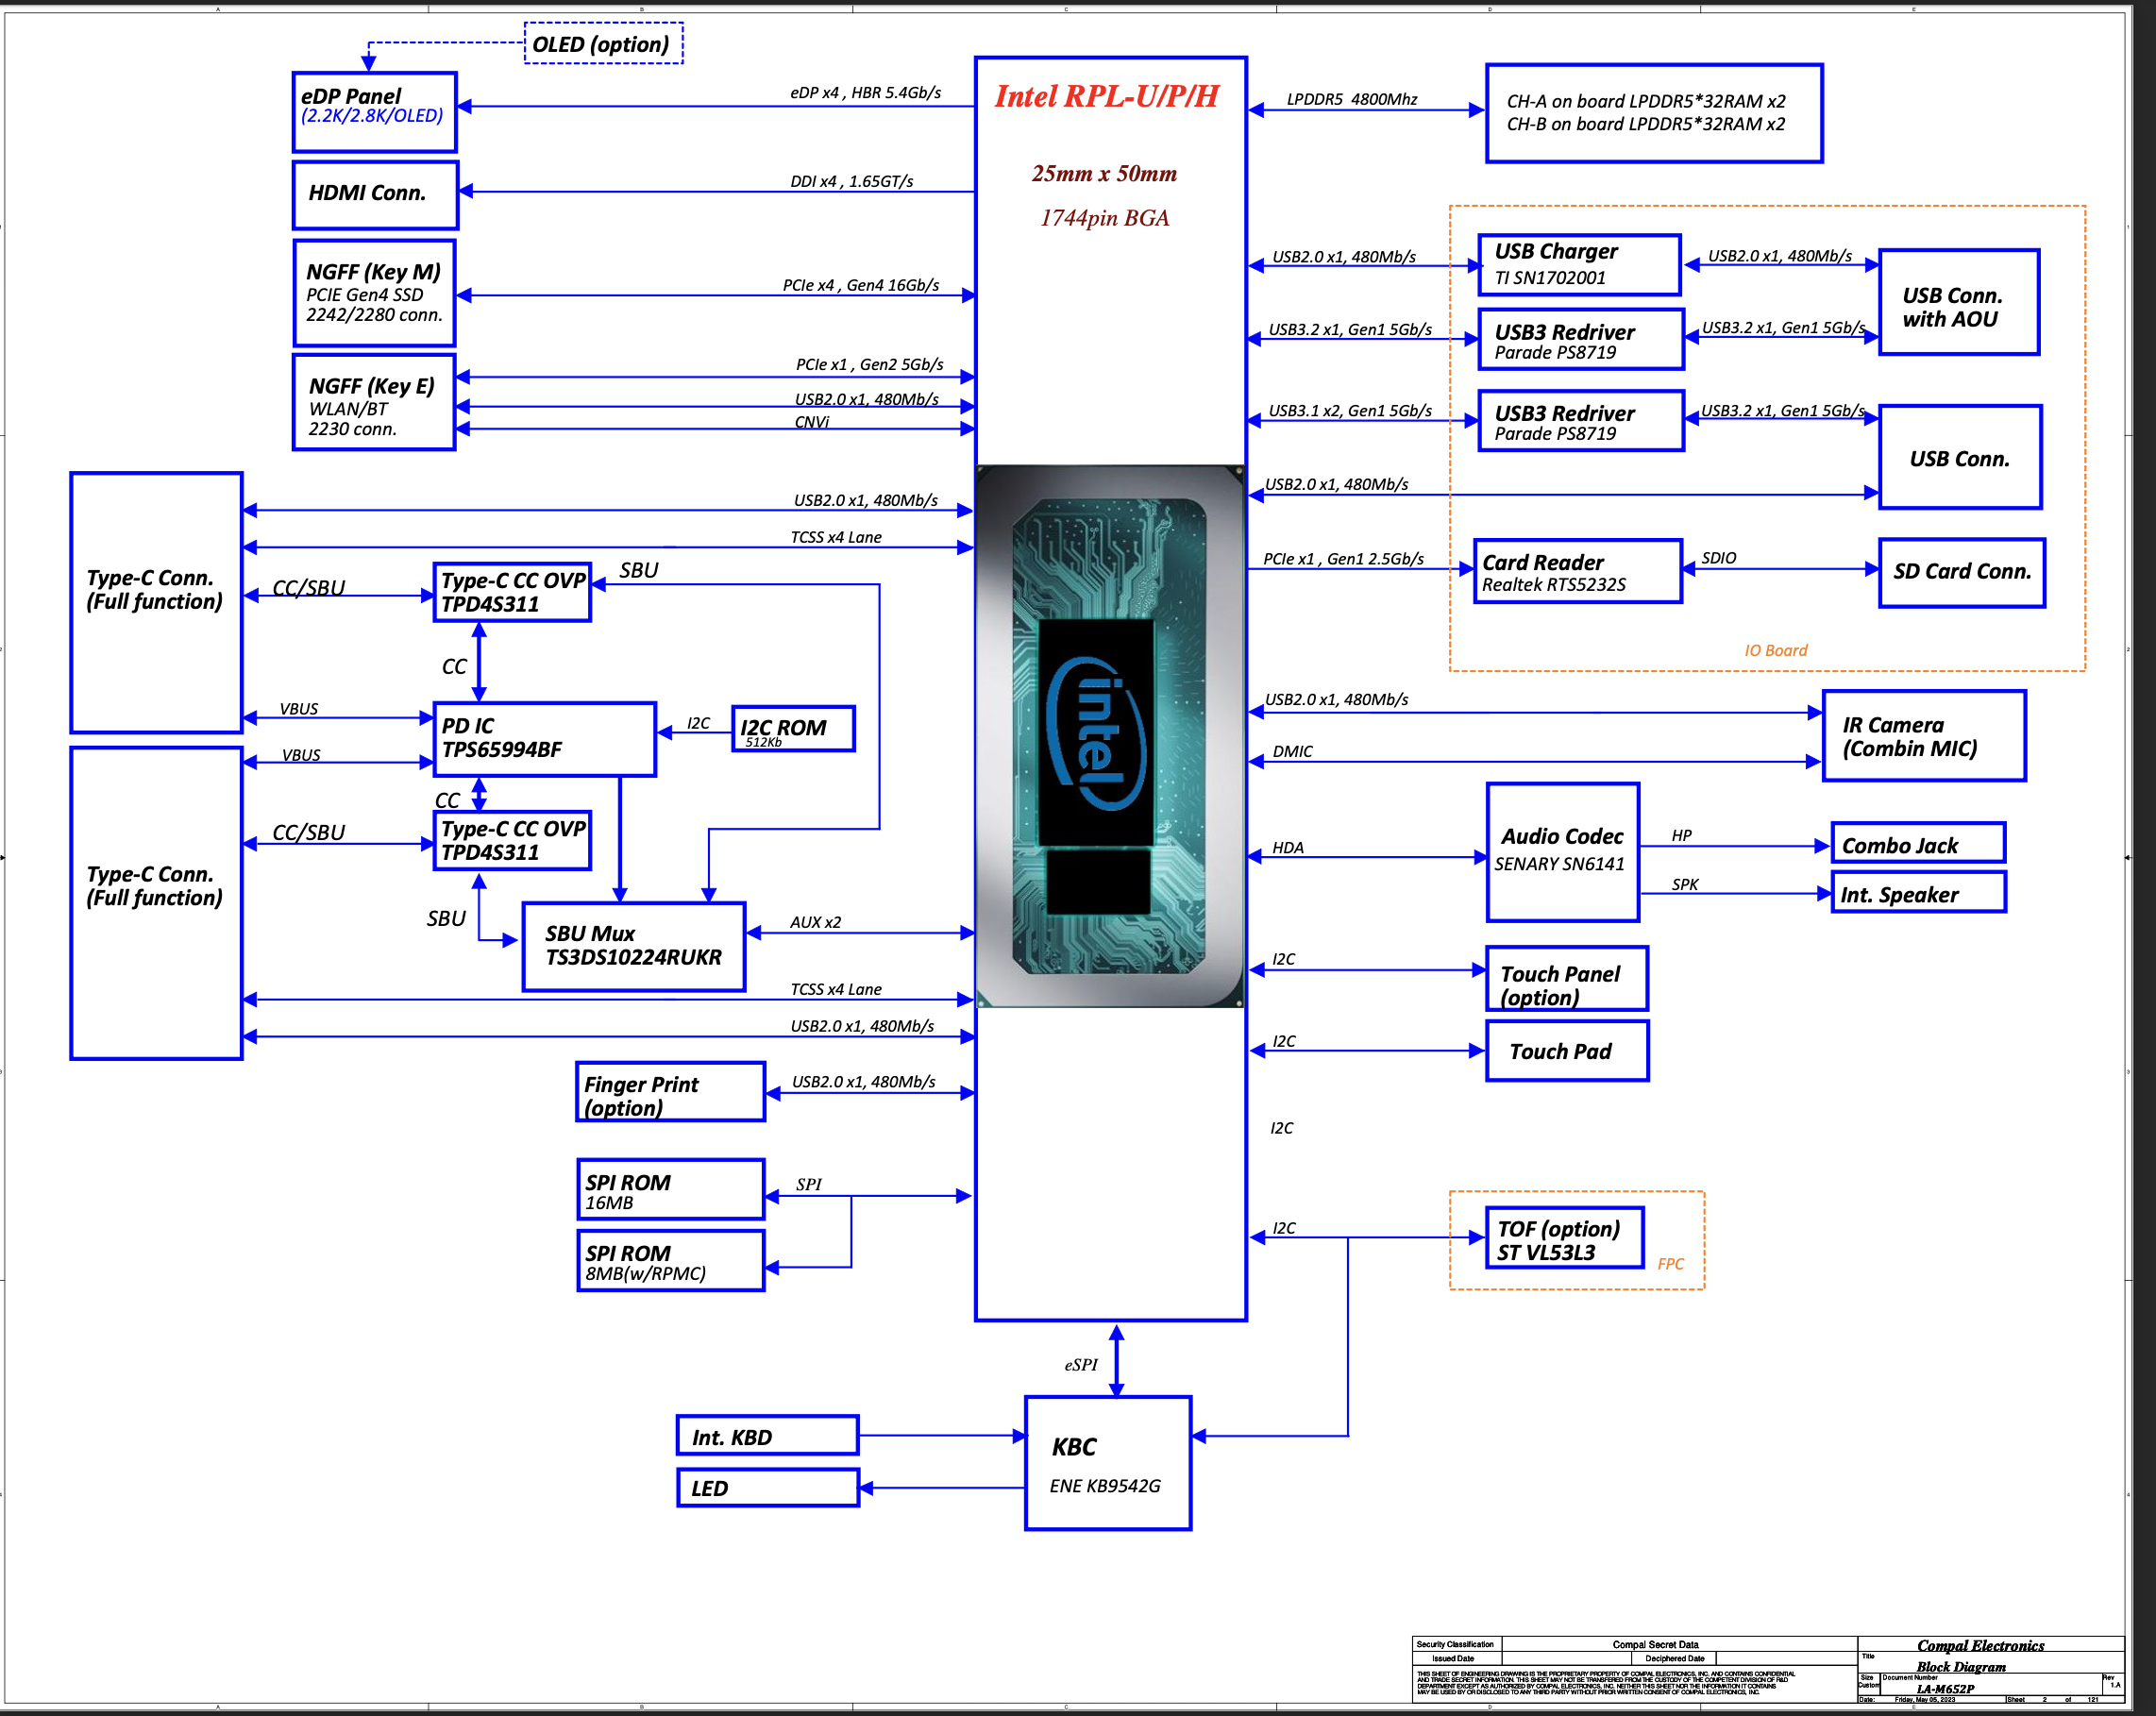Select the SPI ROM 16MB block
The width and height of the screenshot is (2156, 1716).
[x=671, y=1189]
